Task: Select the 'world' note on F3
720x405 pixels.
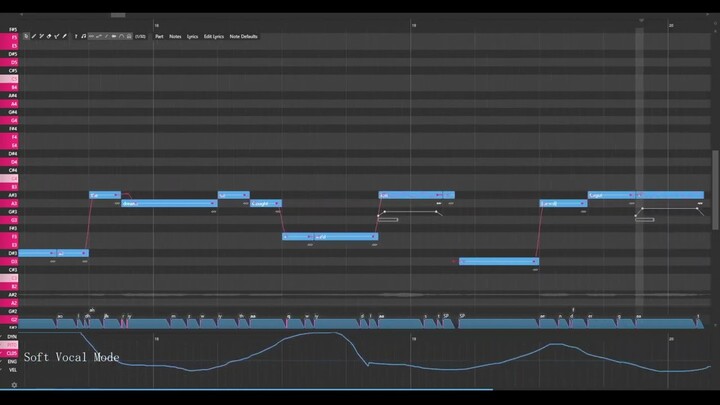Action: click(x=346, y=236)
